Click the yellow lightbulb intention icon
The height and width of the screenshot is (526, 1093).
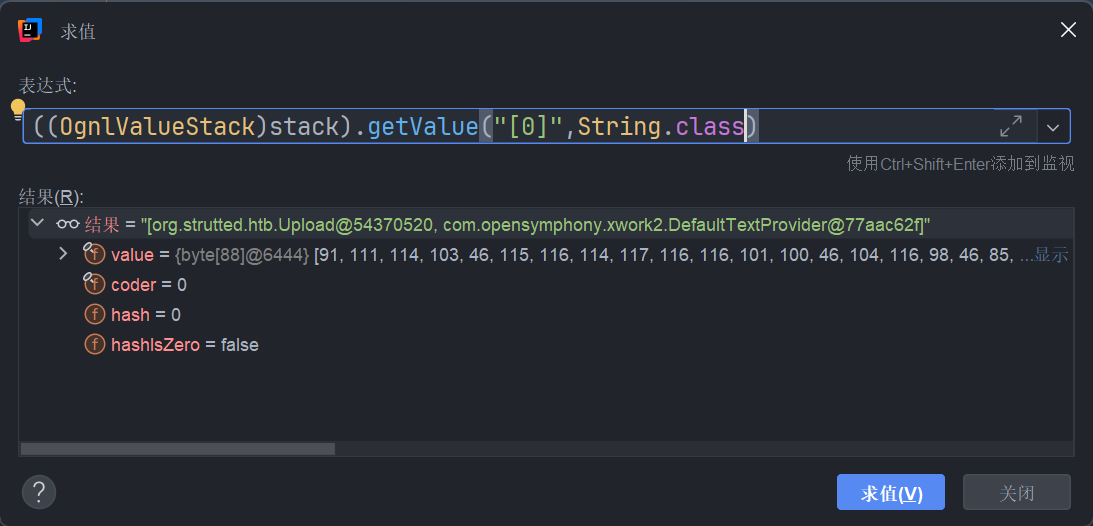click(x=17, y=108)
